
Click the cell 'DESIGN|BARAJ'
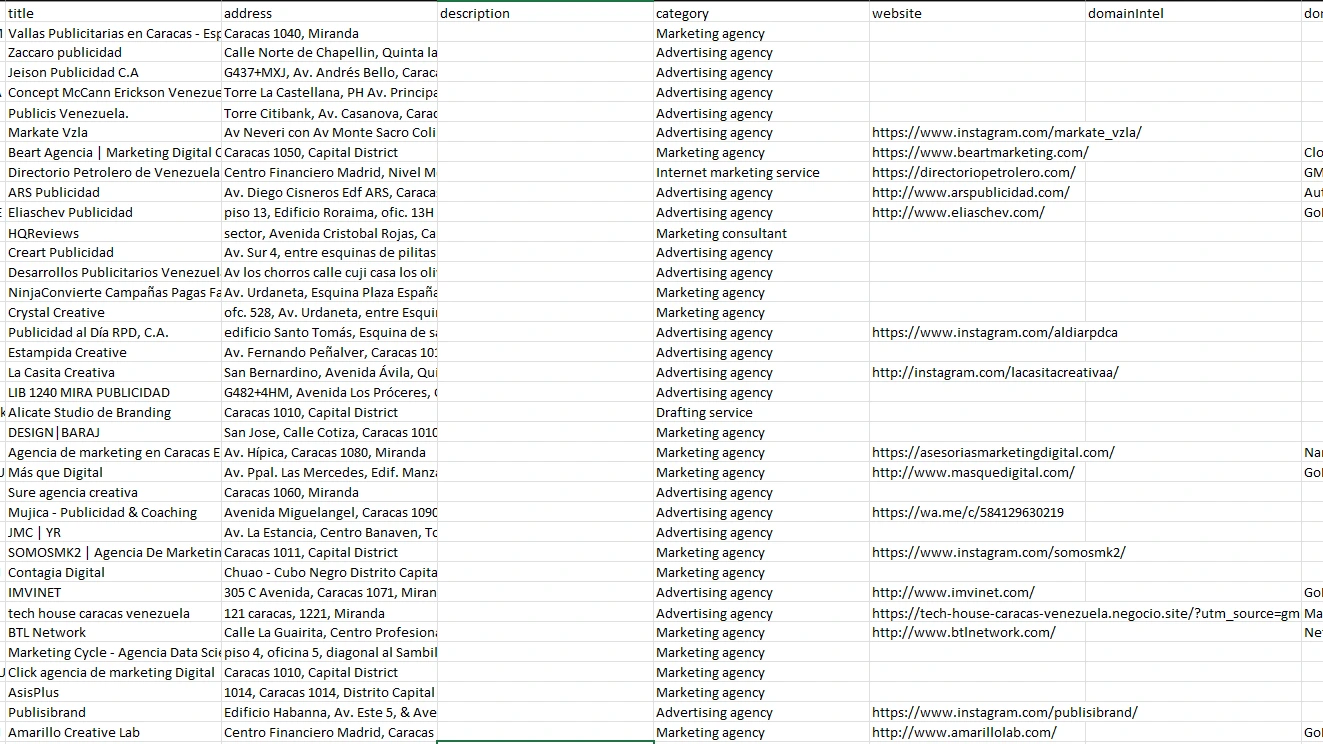pos(113,433)
